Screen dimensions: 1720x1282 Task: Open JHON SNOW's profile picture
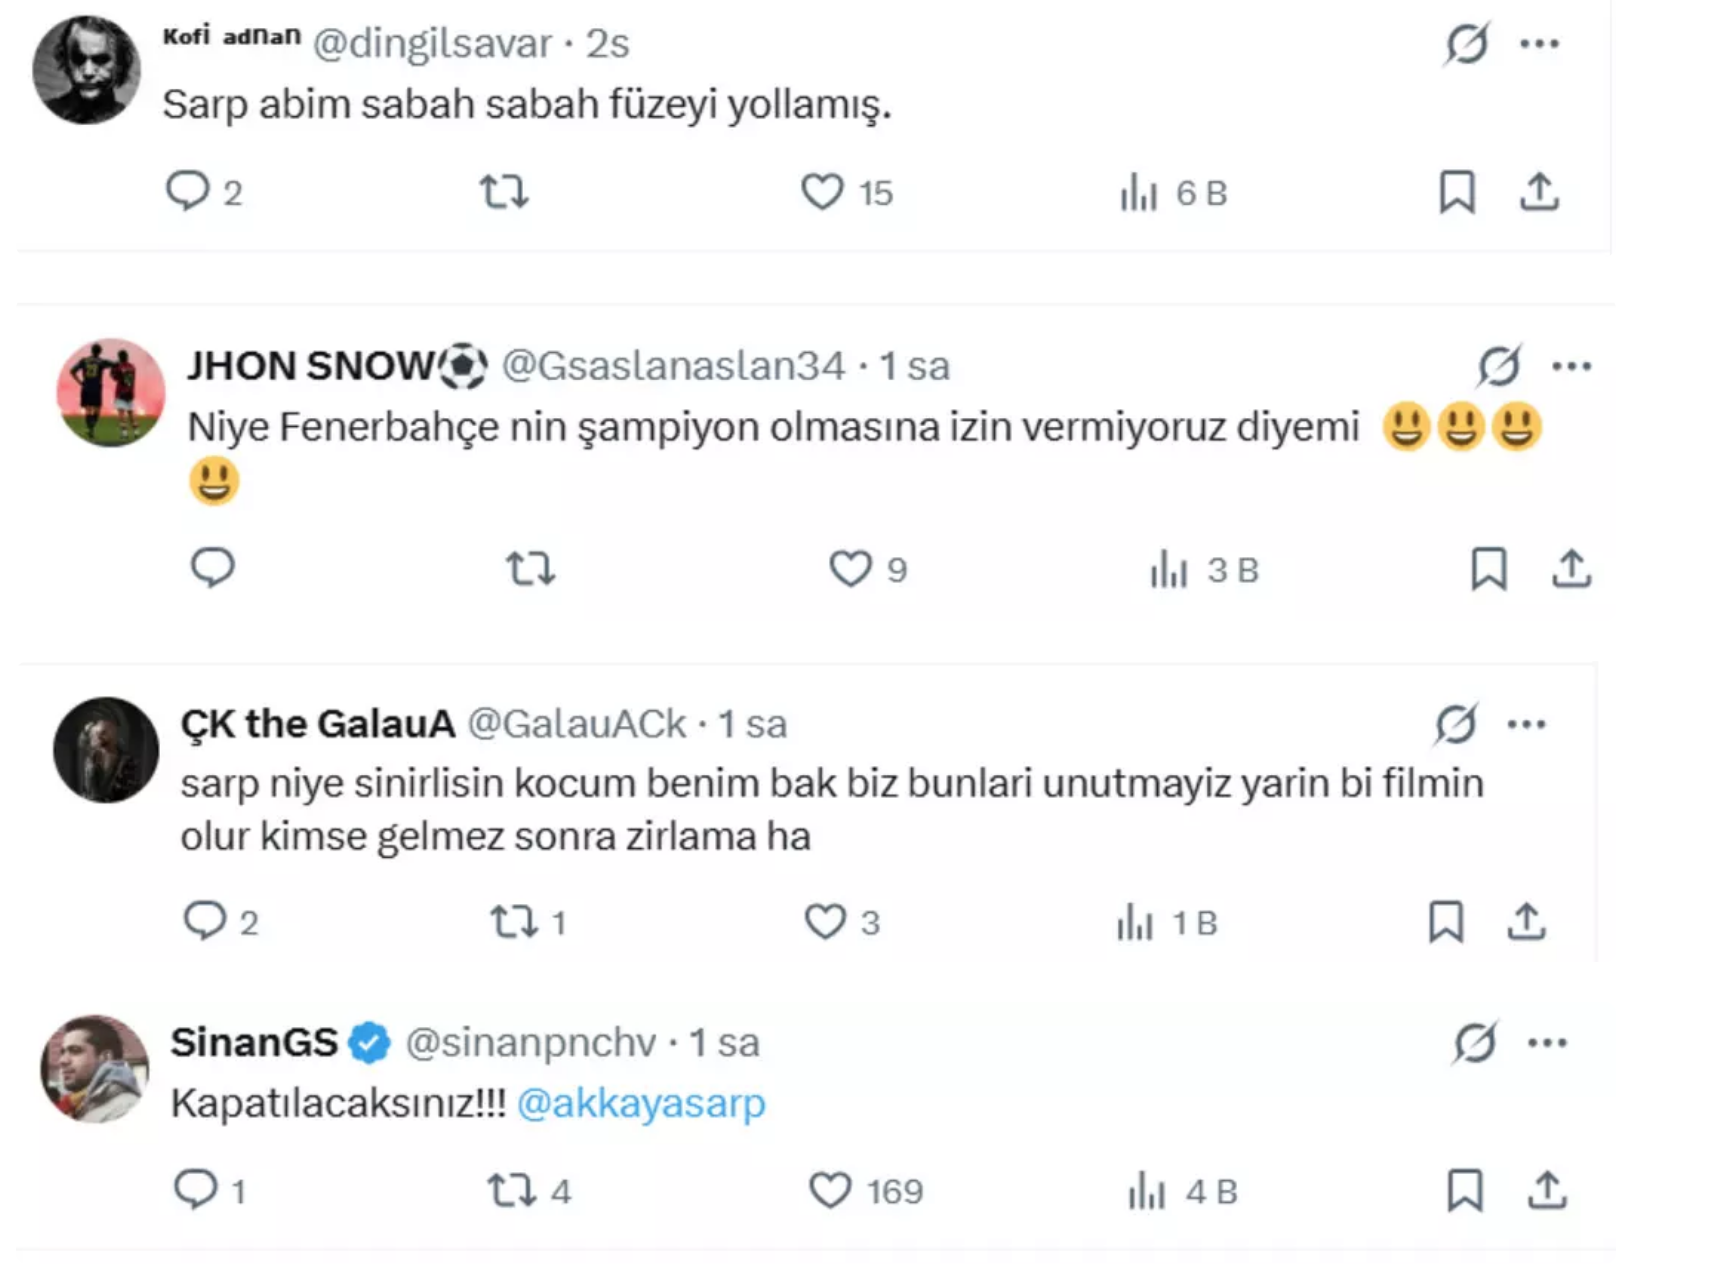(110, 393)
